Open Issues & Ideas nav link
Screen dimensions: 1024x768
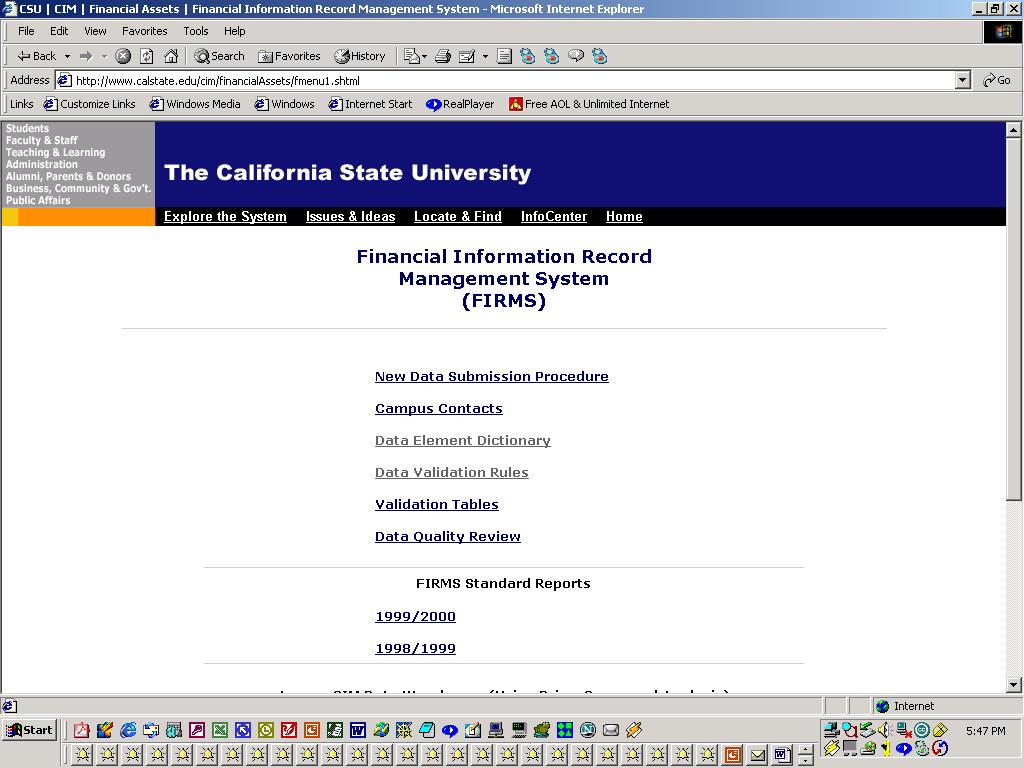click(351, 217)
